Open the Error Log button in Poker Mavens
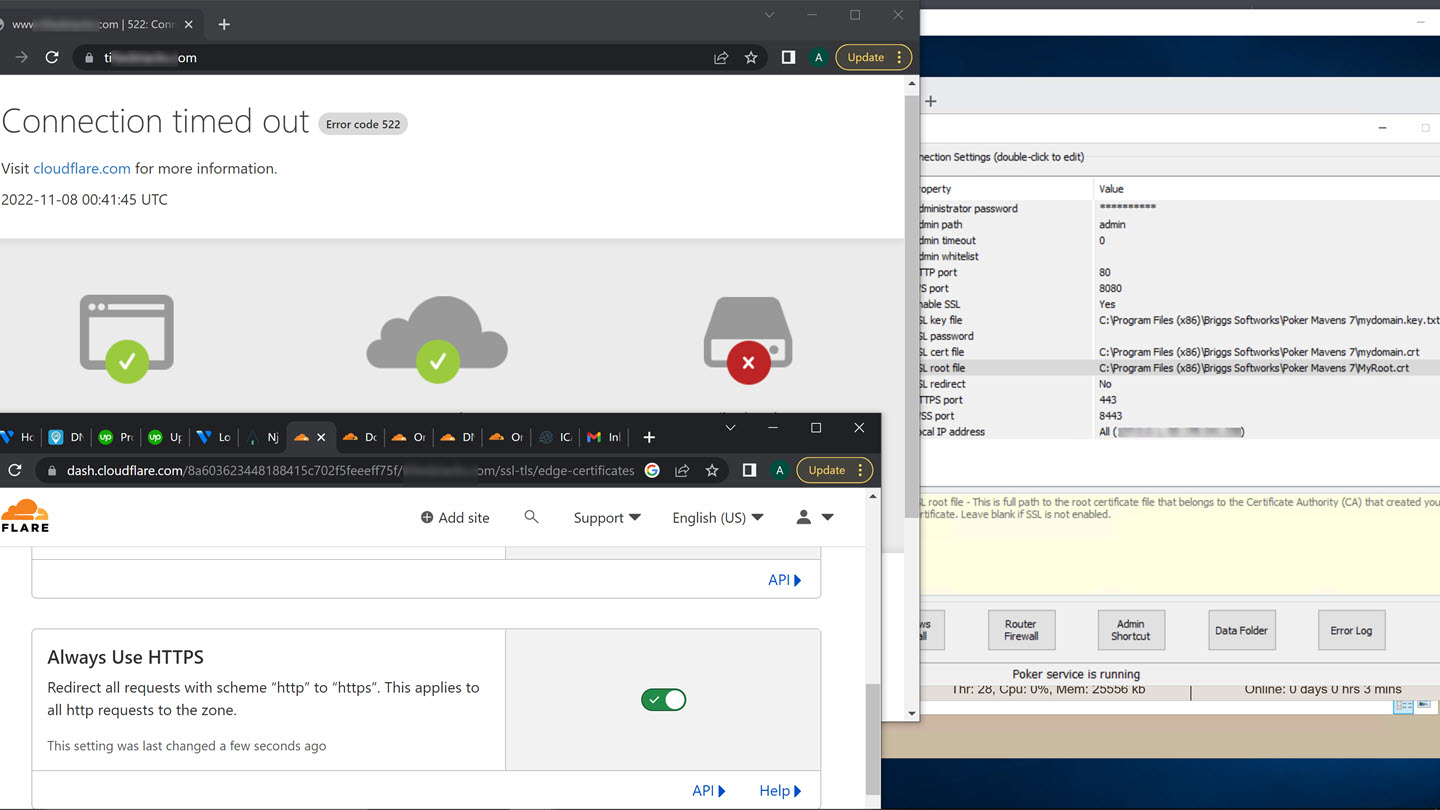Viewport: 1440px width, 810px height. (x=1351, y=630)
